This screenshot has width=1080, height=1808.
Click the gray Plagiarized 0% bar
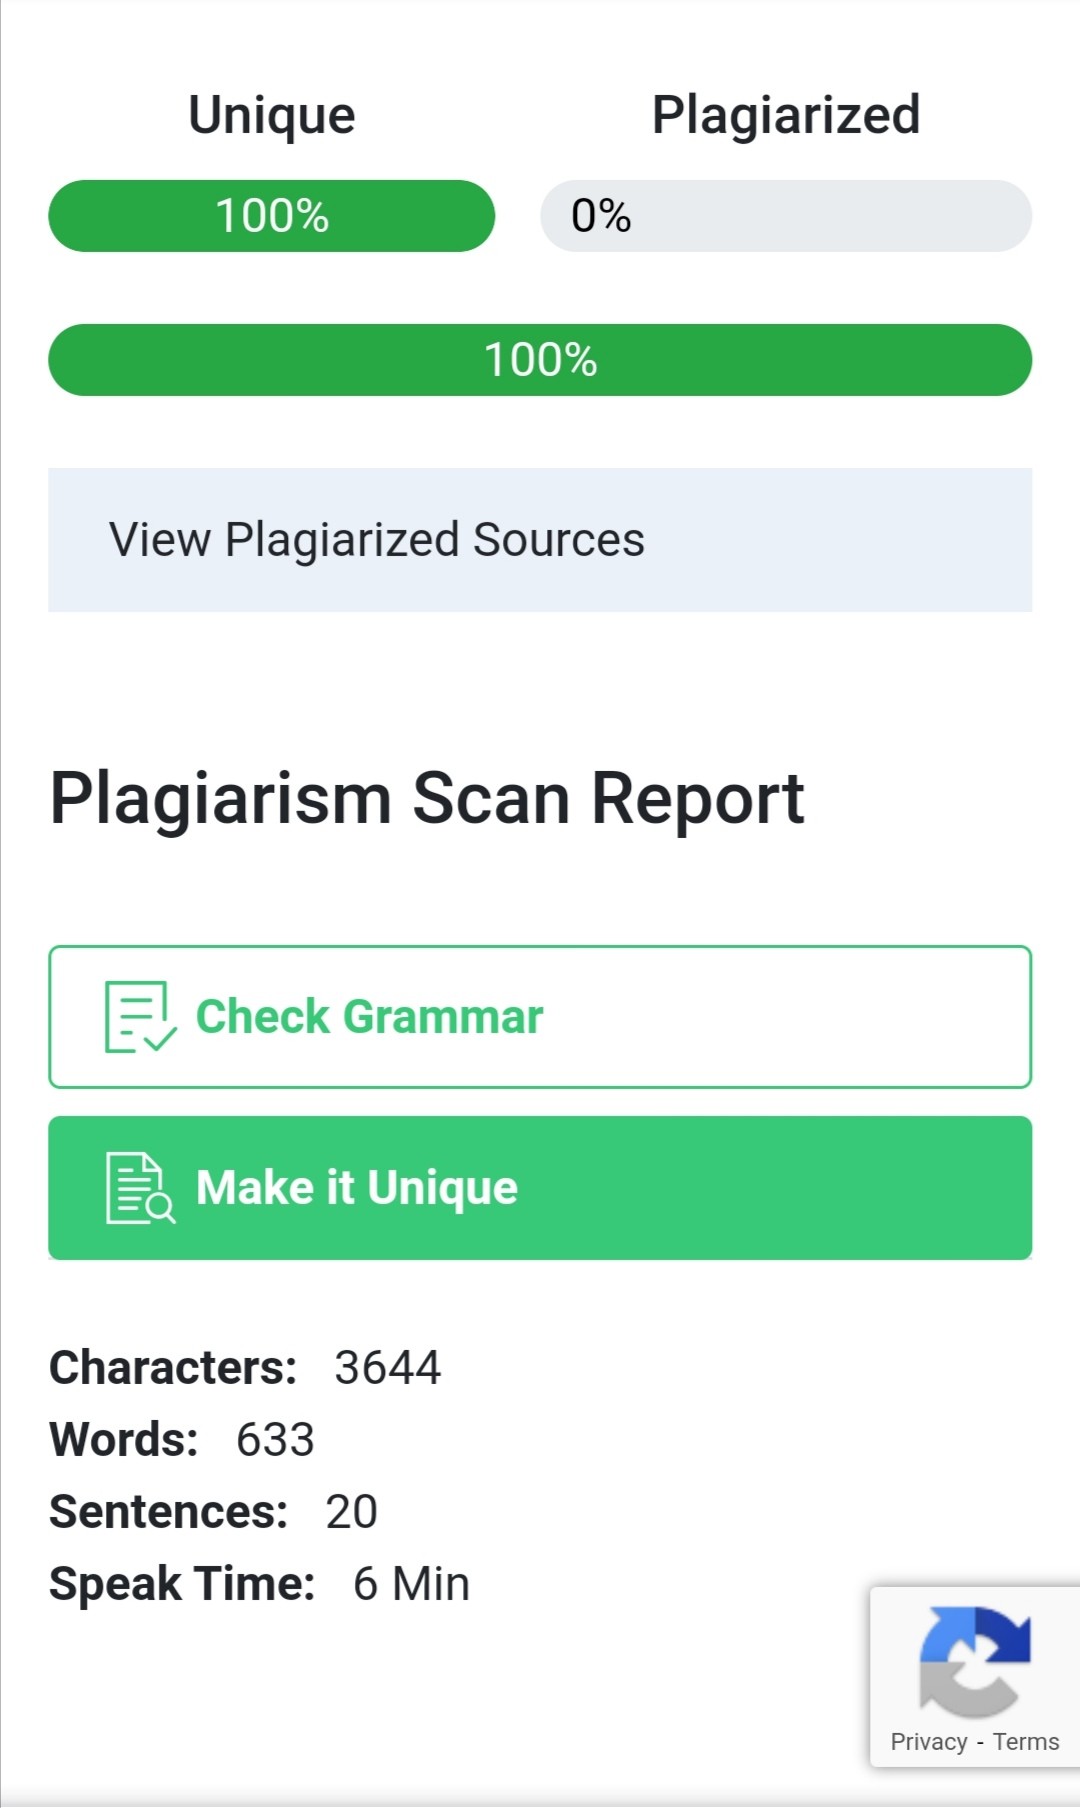786,216
